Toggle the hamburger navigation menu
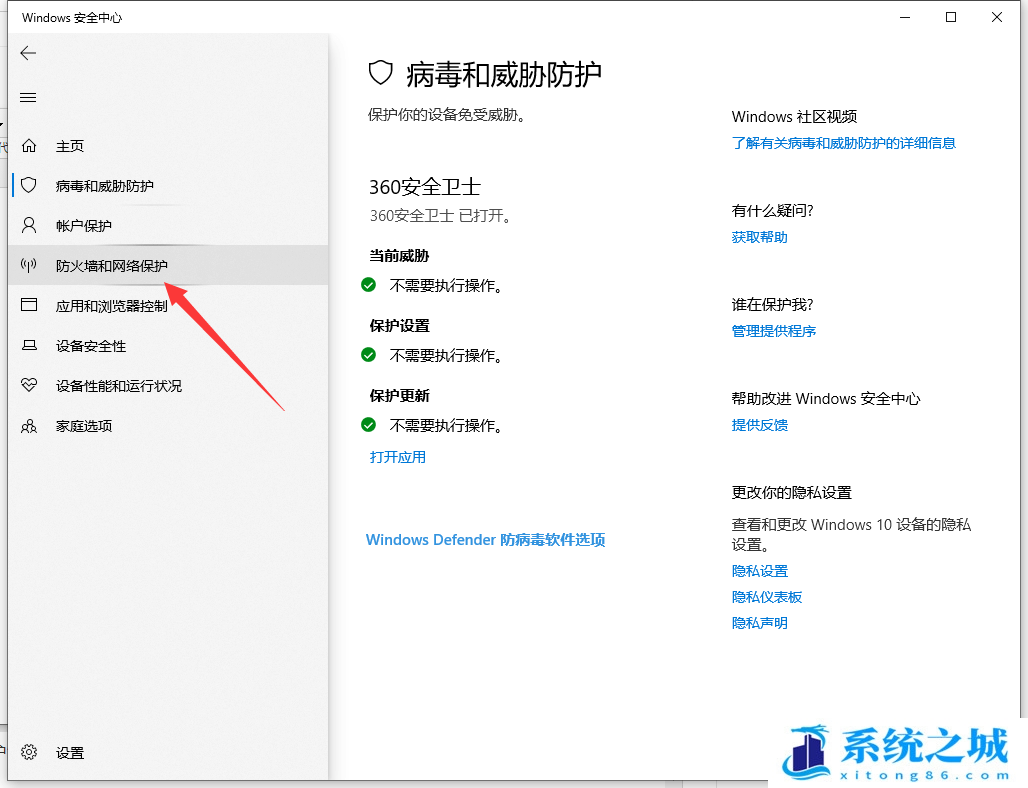1028x788 pixels. pyautogui.click(x=28, y=98)
